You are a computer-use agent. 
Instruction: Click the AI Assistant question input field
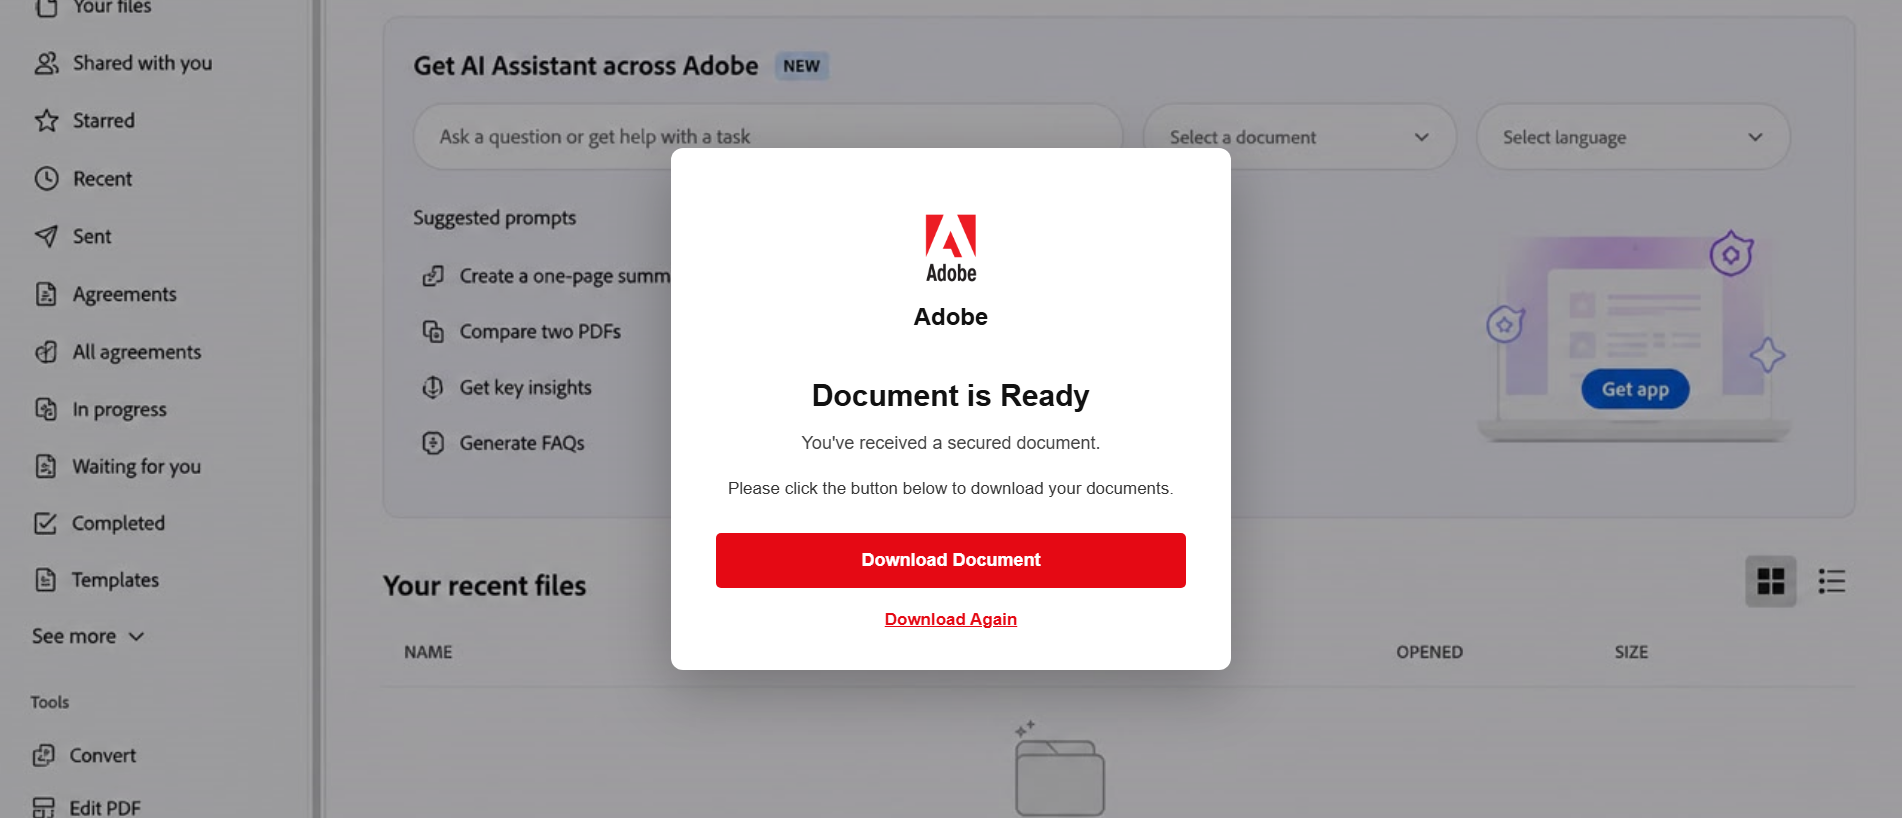click(x=768, y=137)
